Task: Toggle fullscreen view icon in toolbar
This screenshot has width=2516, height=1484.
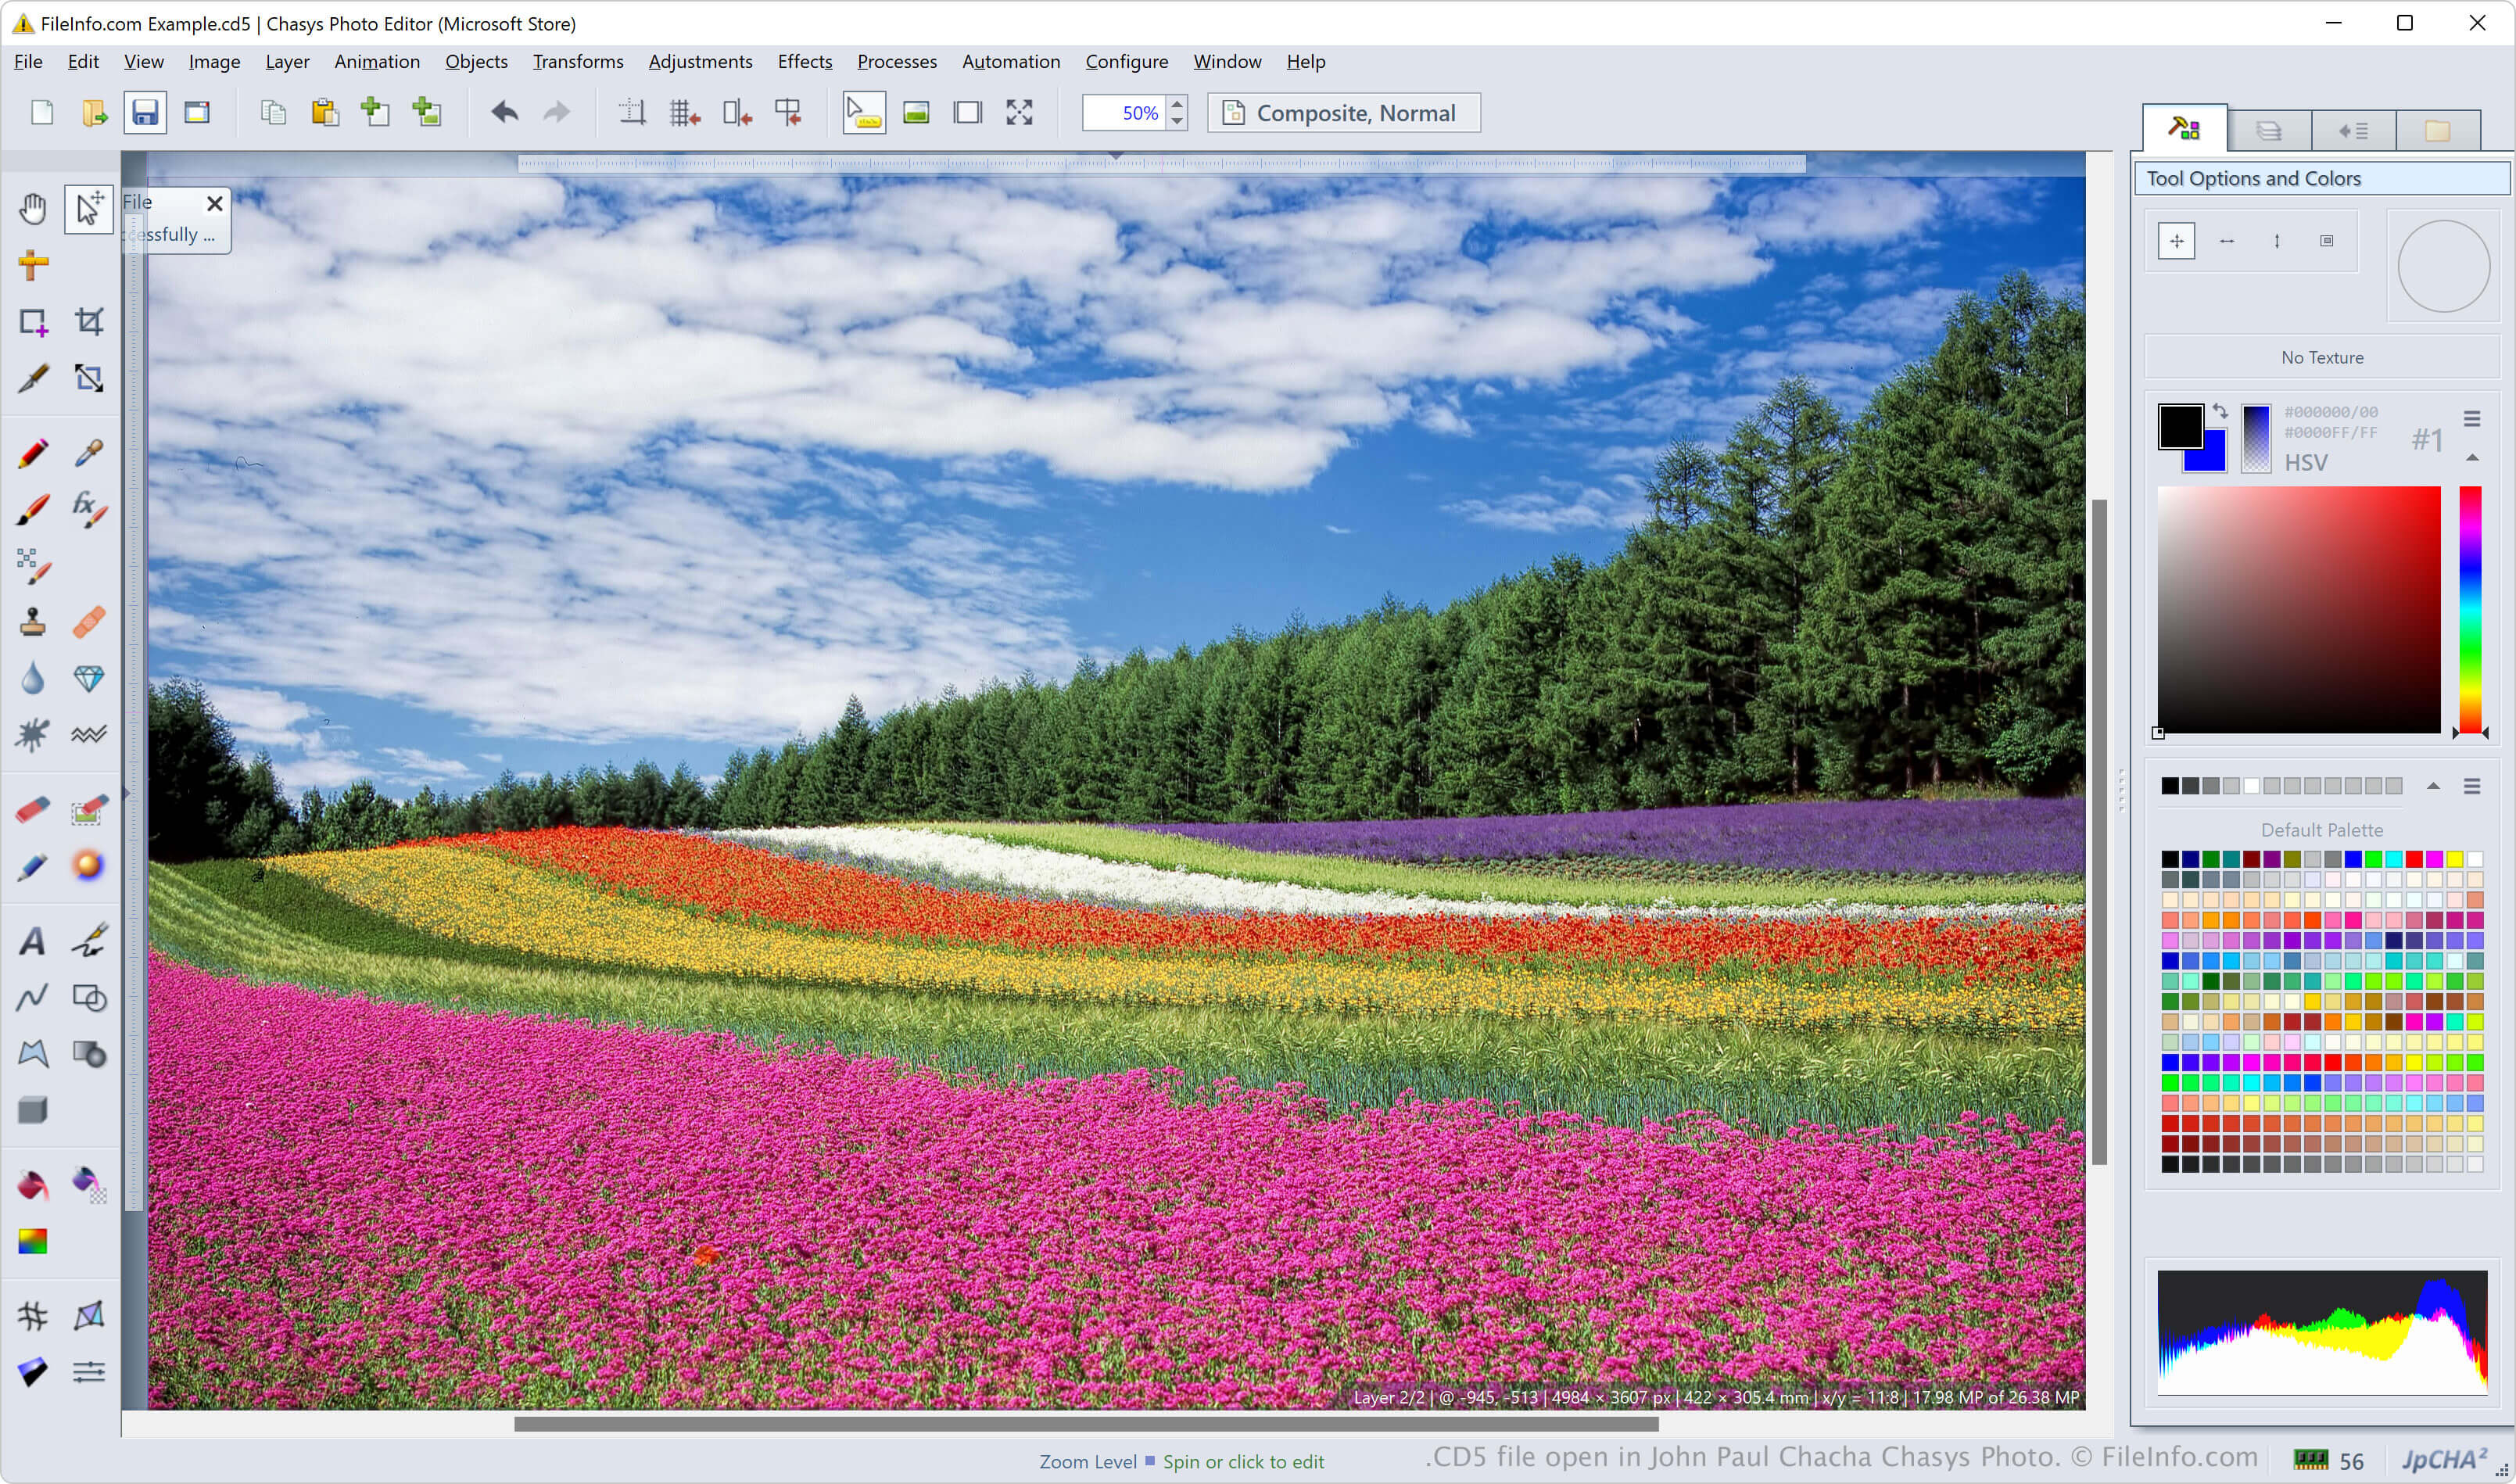Action: (1019, 113)
